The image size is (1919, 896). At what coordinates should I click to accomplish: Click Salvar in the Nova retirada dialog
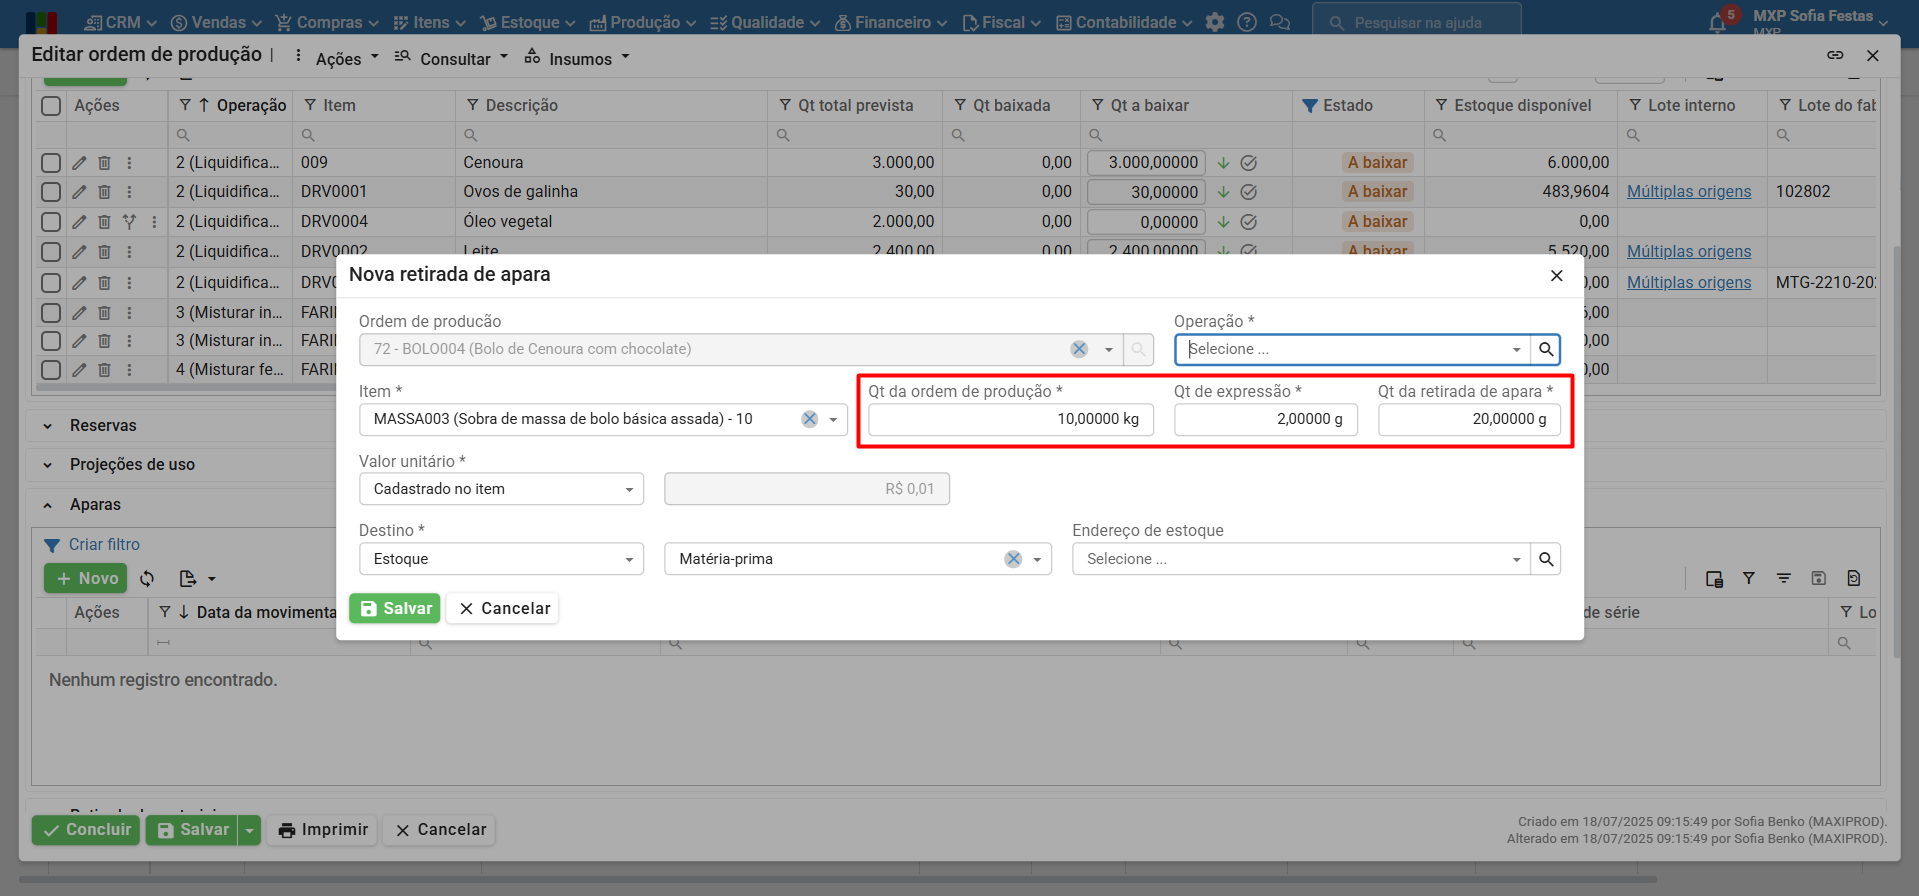(x=395, y=608)
